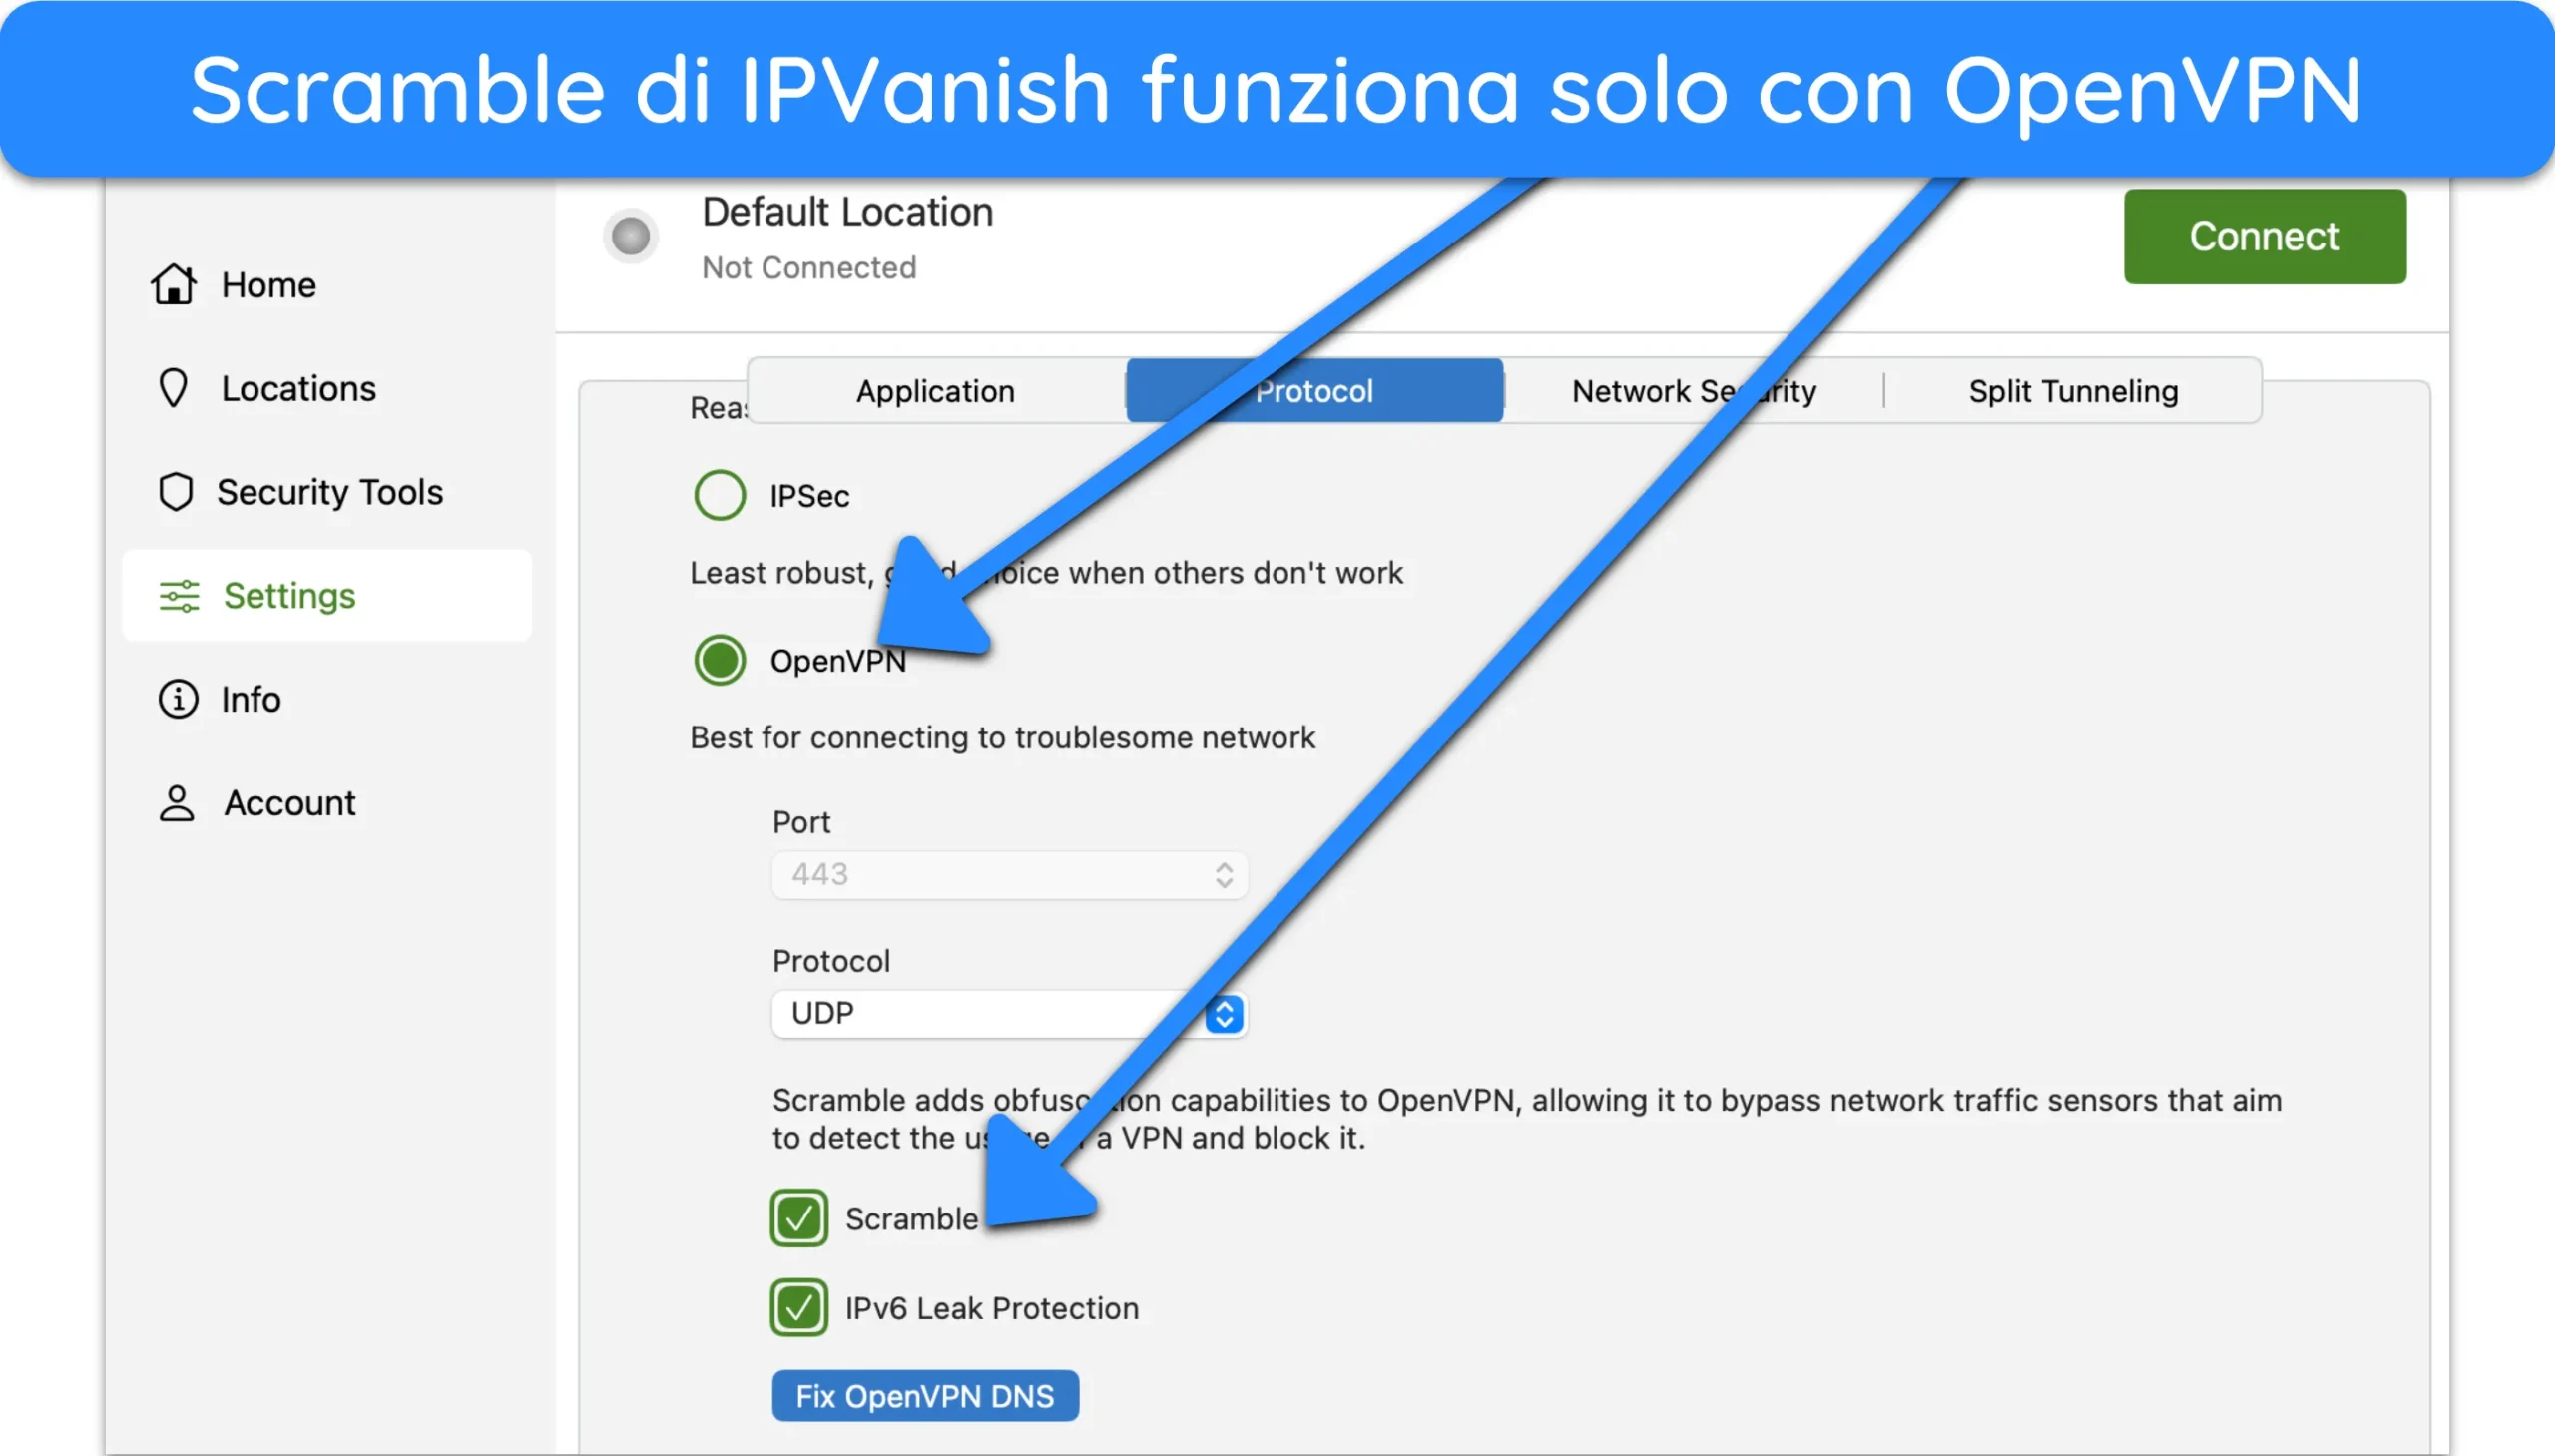This screenshot has width=2555, height=1456.
Task: Click the OpenVPN label text
Action: [838, 661]
